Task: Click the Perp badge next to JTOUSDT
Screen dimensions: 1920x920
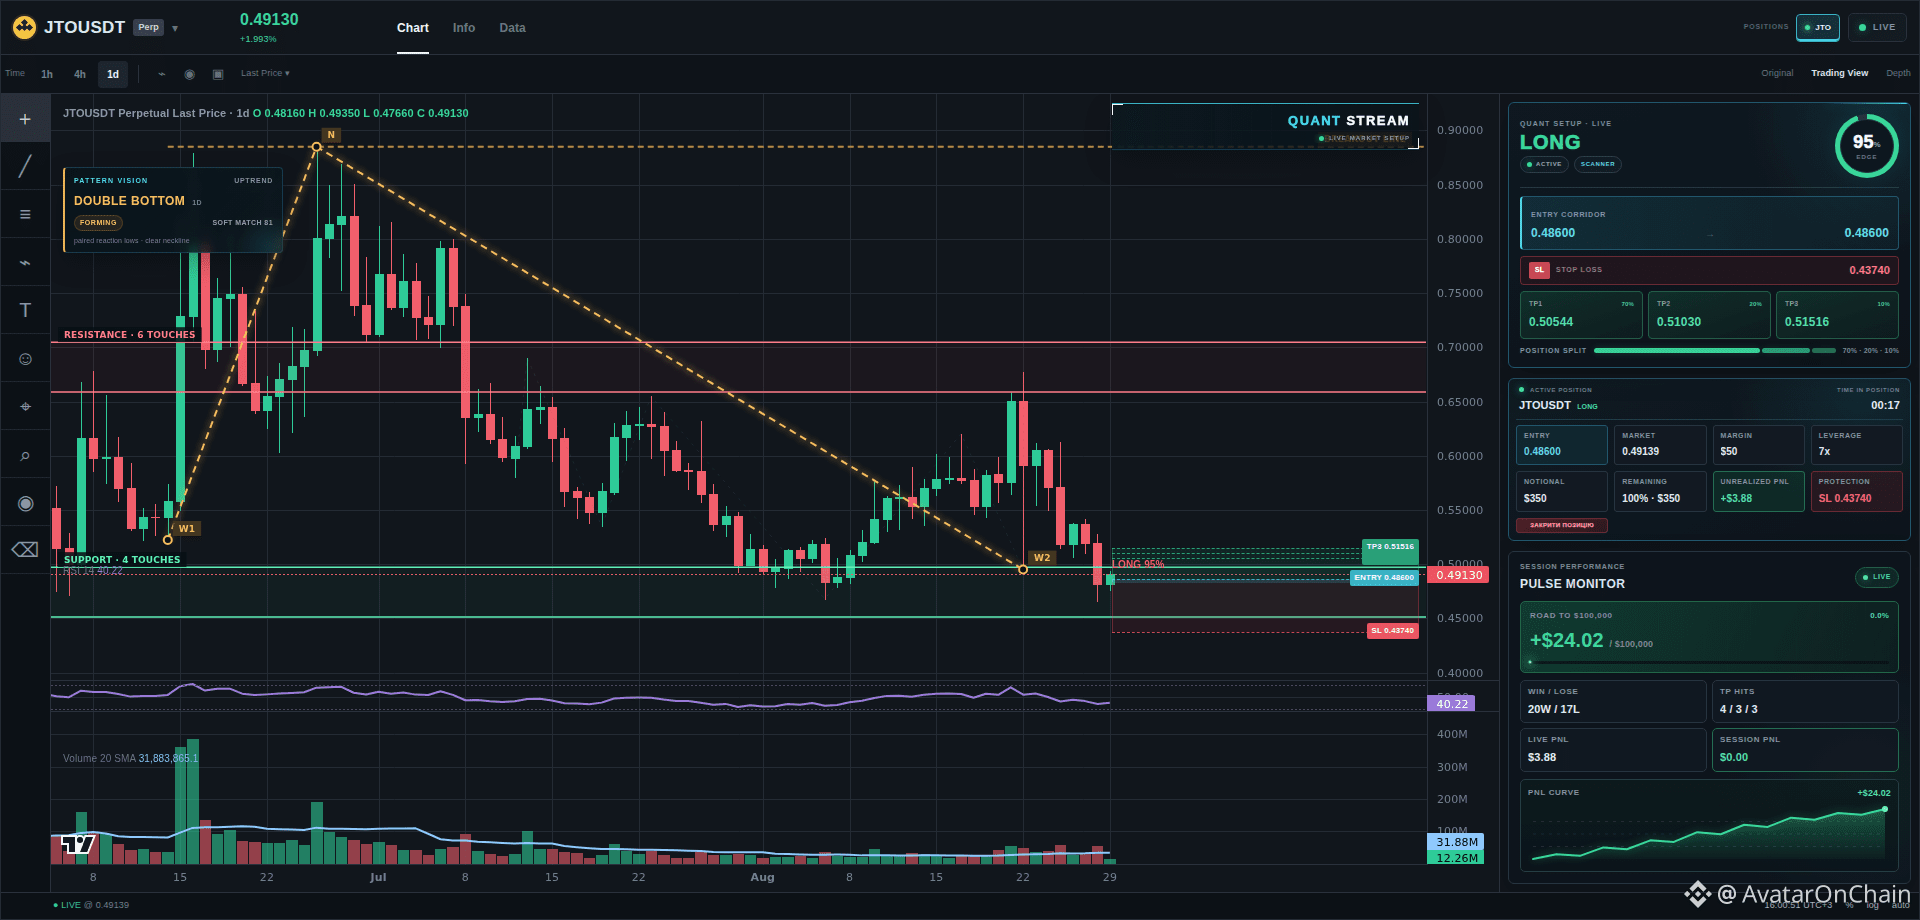Action: click(149, 27)
